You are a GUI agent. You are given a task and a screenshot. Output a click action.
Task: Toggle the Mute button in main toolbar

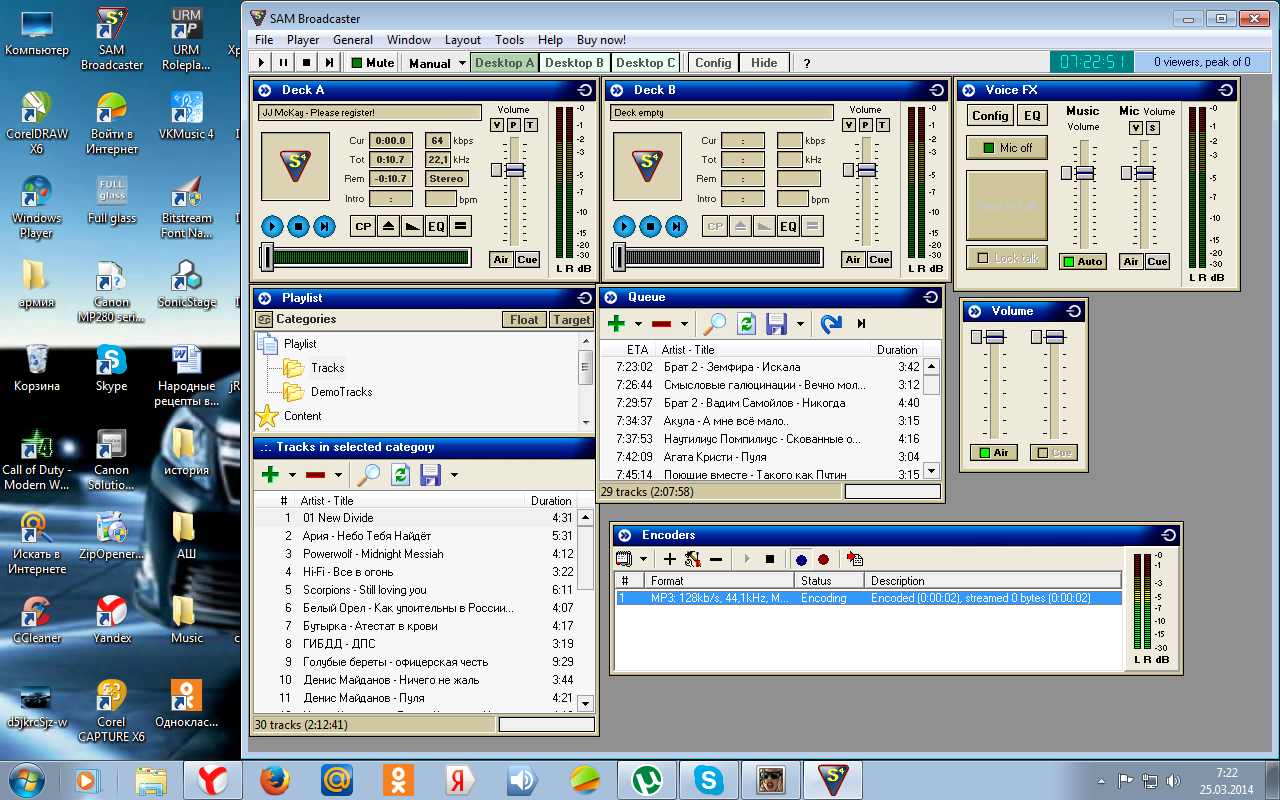(372, 63)
